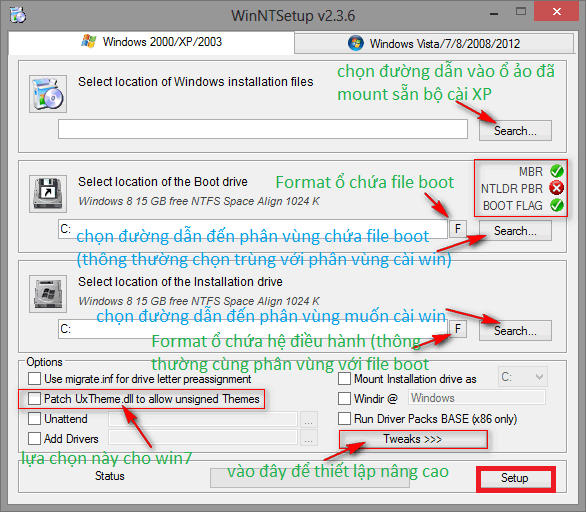Click the green MBR check status icon
586x512 pixels.
556,171
